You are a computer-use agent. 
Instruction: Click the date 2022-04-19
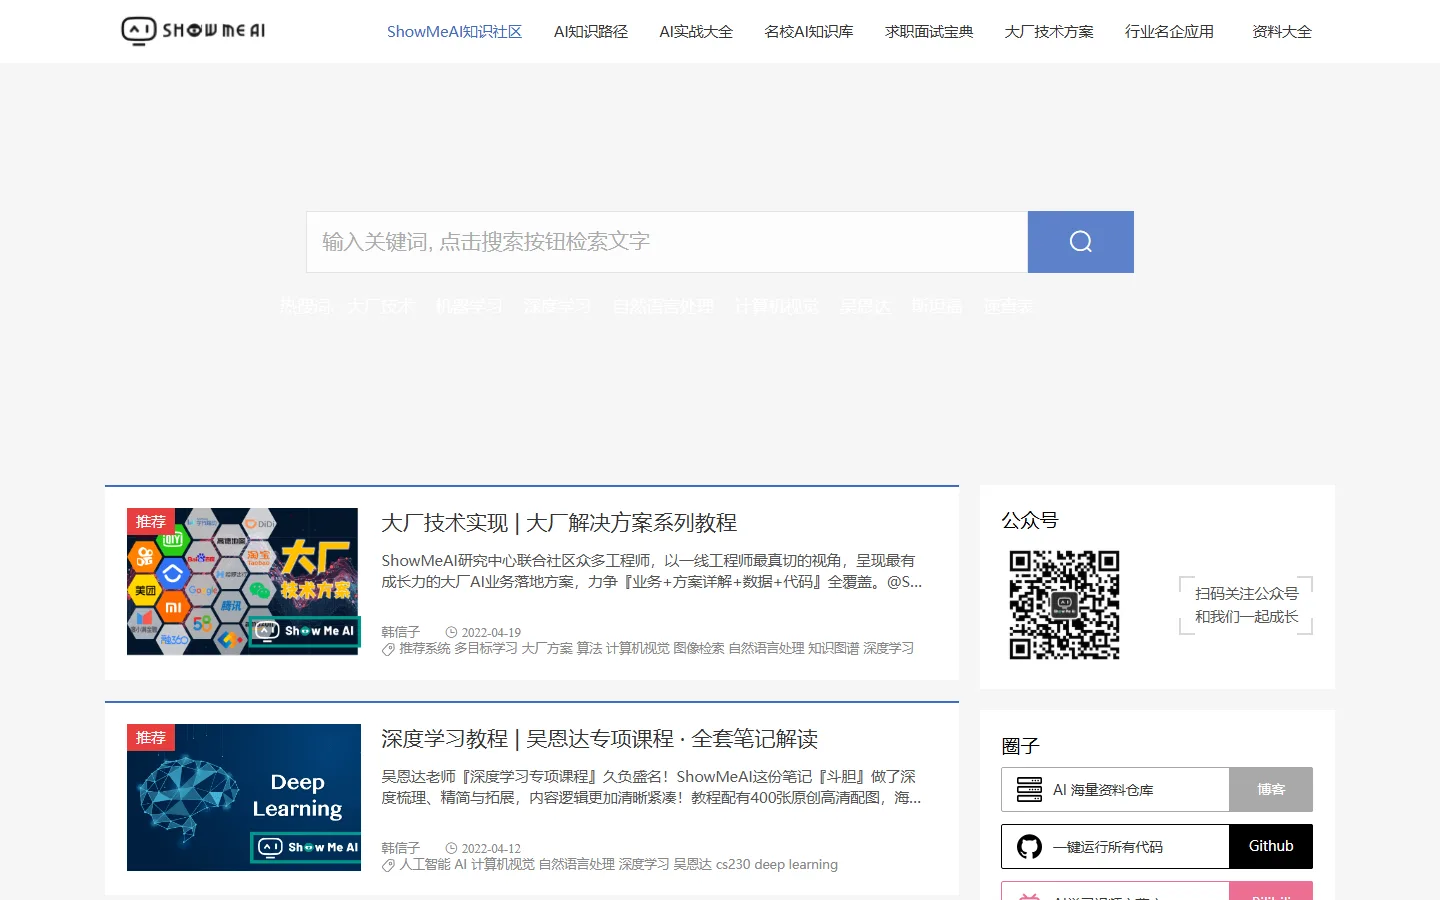coord(491,633)
